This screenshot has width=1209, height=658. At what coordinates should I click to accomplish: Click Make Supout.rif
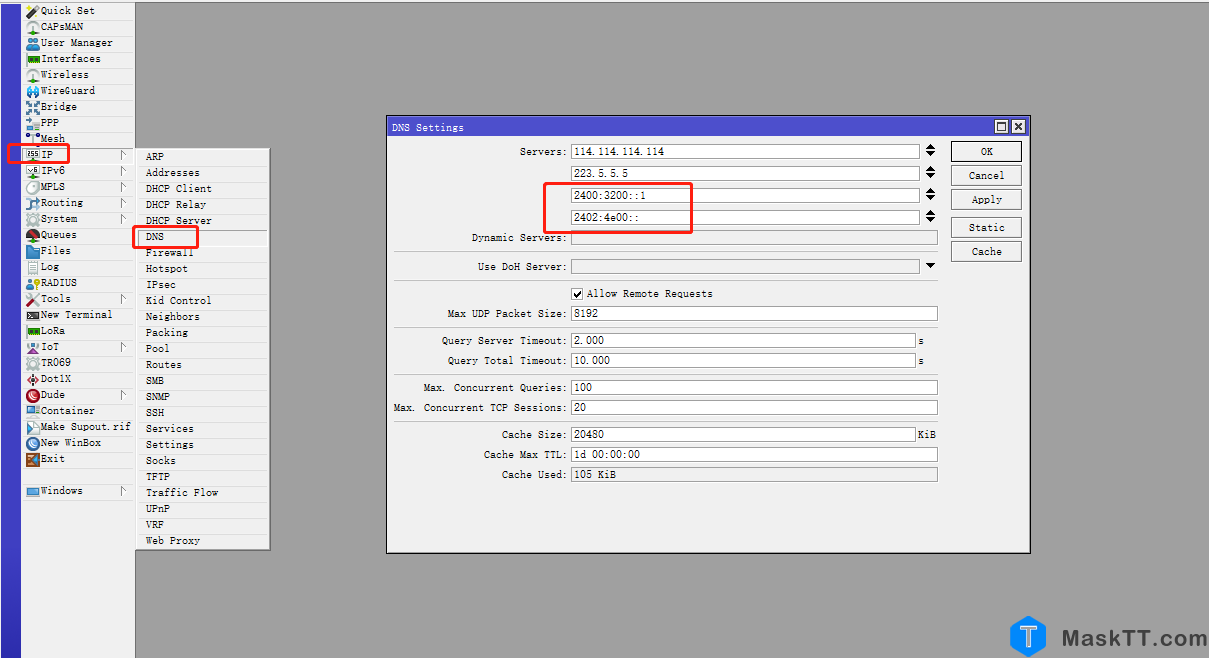coord(75,426)
